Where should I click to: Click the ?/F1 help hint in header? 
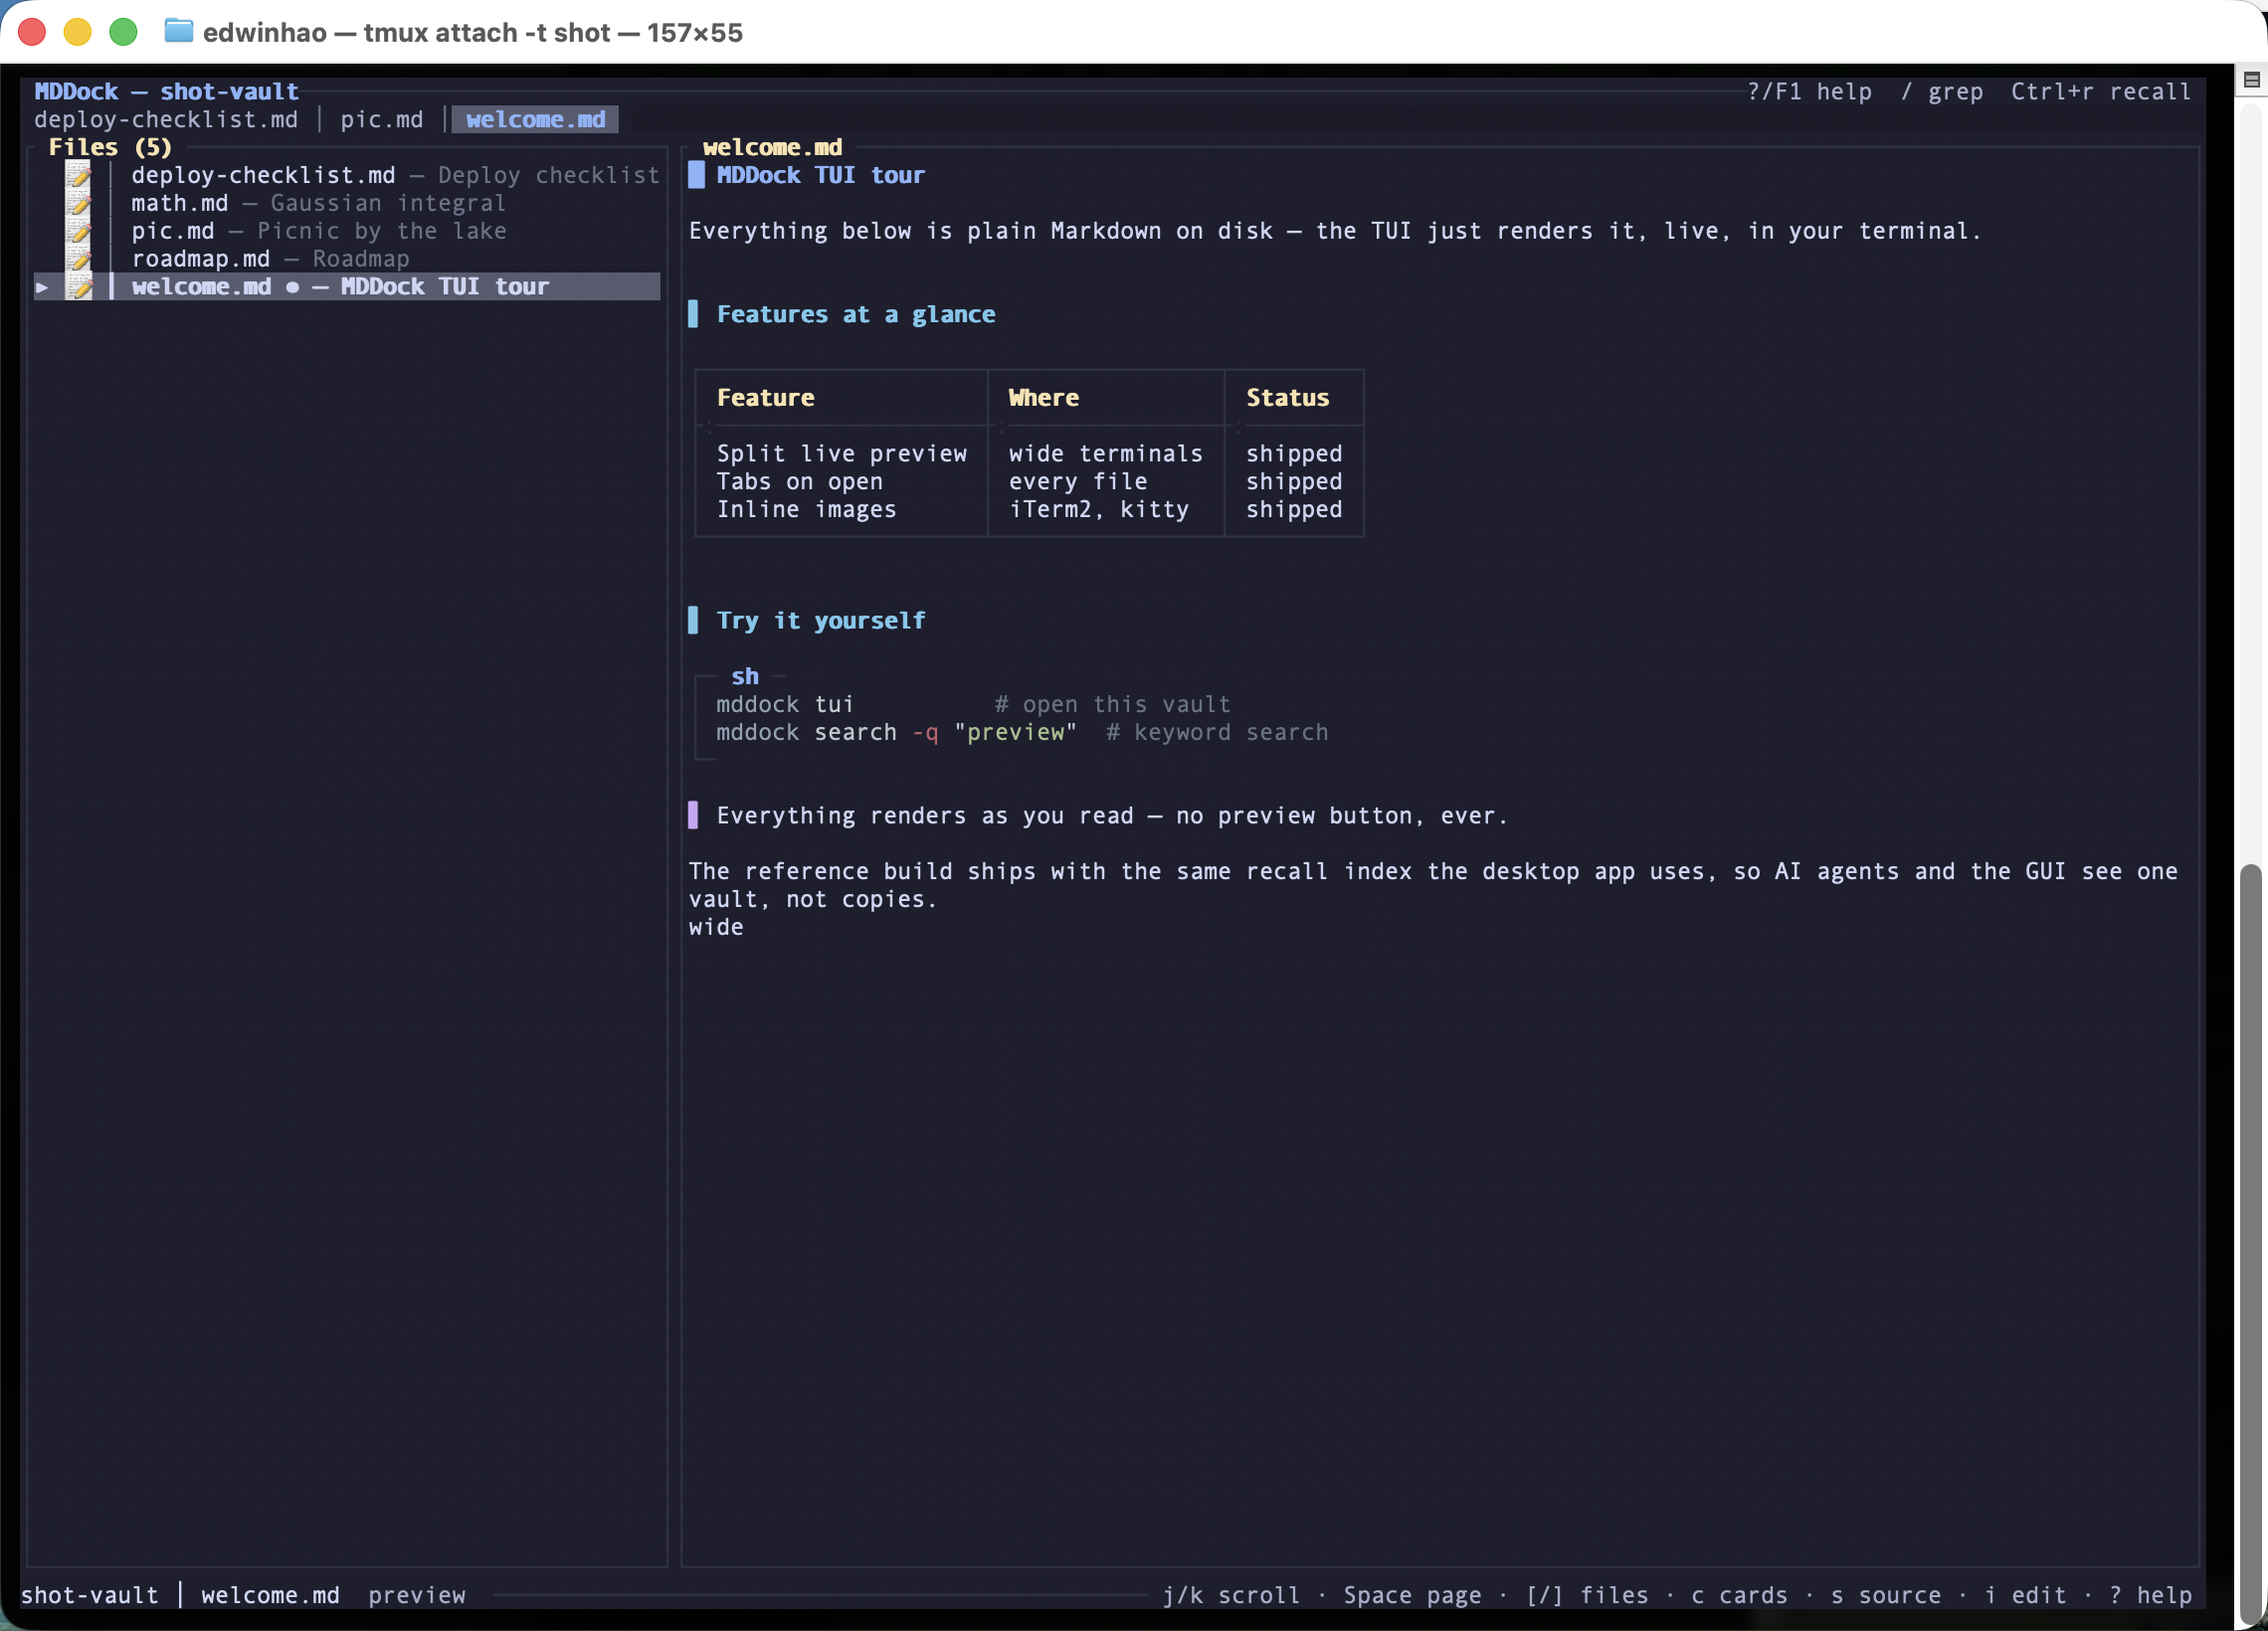tap(1809, 92)
